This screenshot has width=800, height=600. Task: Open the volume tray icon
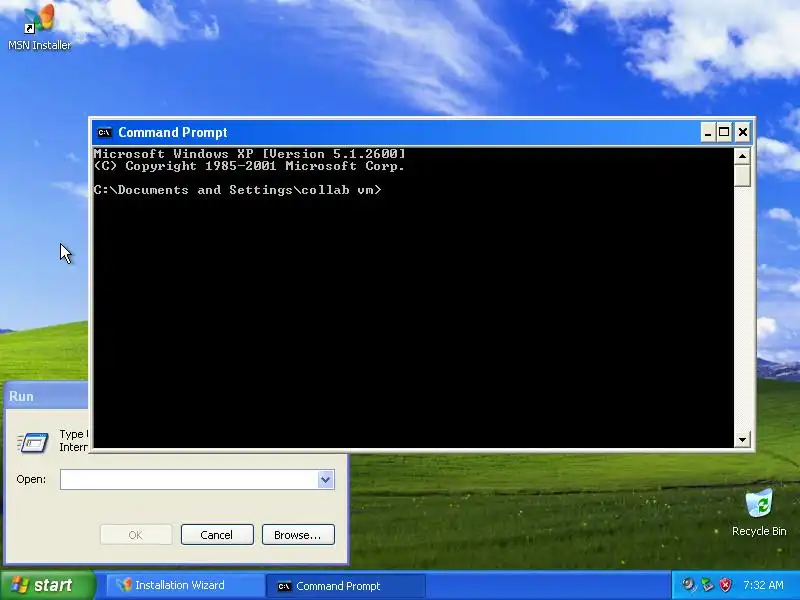tap(688, 585)
